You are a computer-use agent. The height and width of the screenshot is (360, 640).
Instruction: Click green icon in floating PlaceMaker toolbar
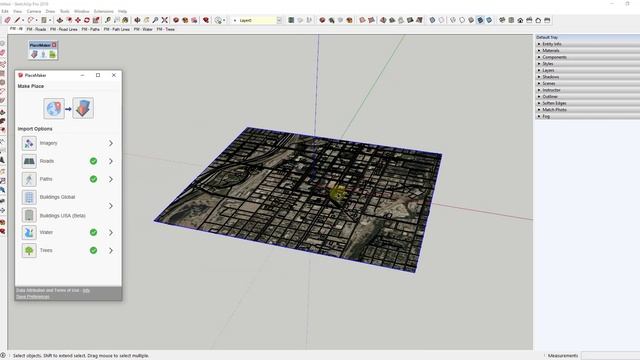click(x=52, y=54)
